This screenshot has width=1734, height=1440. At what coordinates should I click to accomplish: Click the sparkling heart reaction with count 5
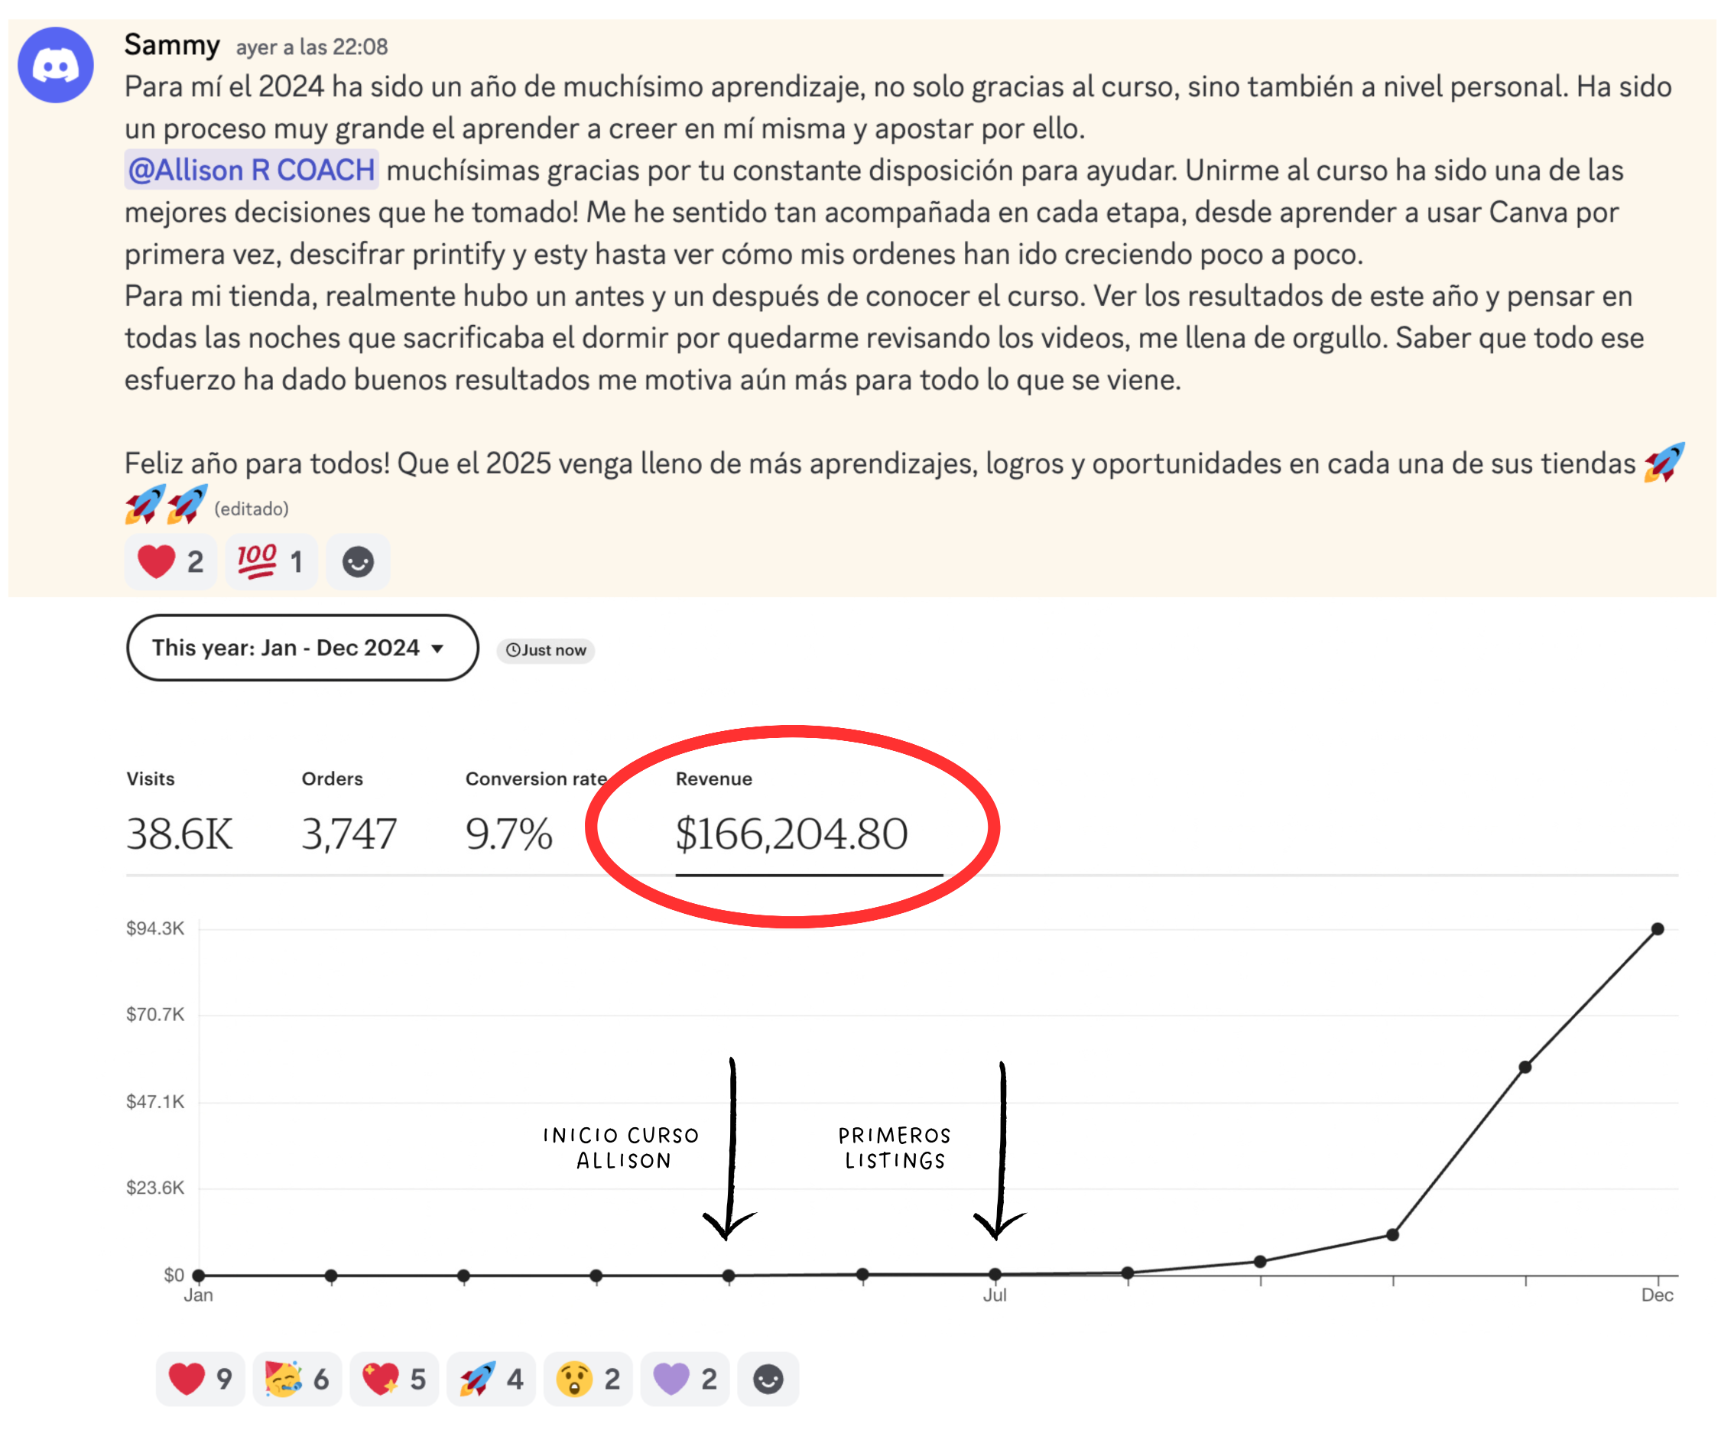point(394,1379)
